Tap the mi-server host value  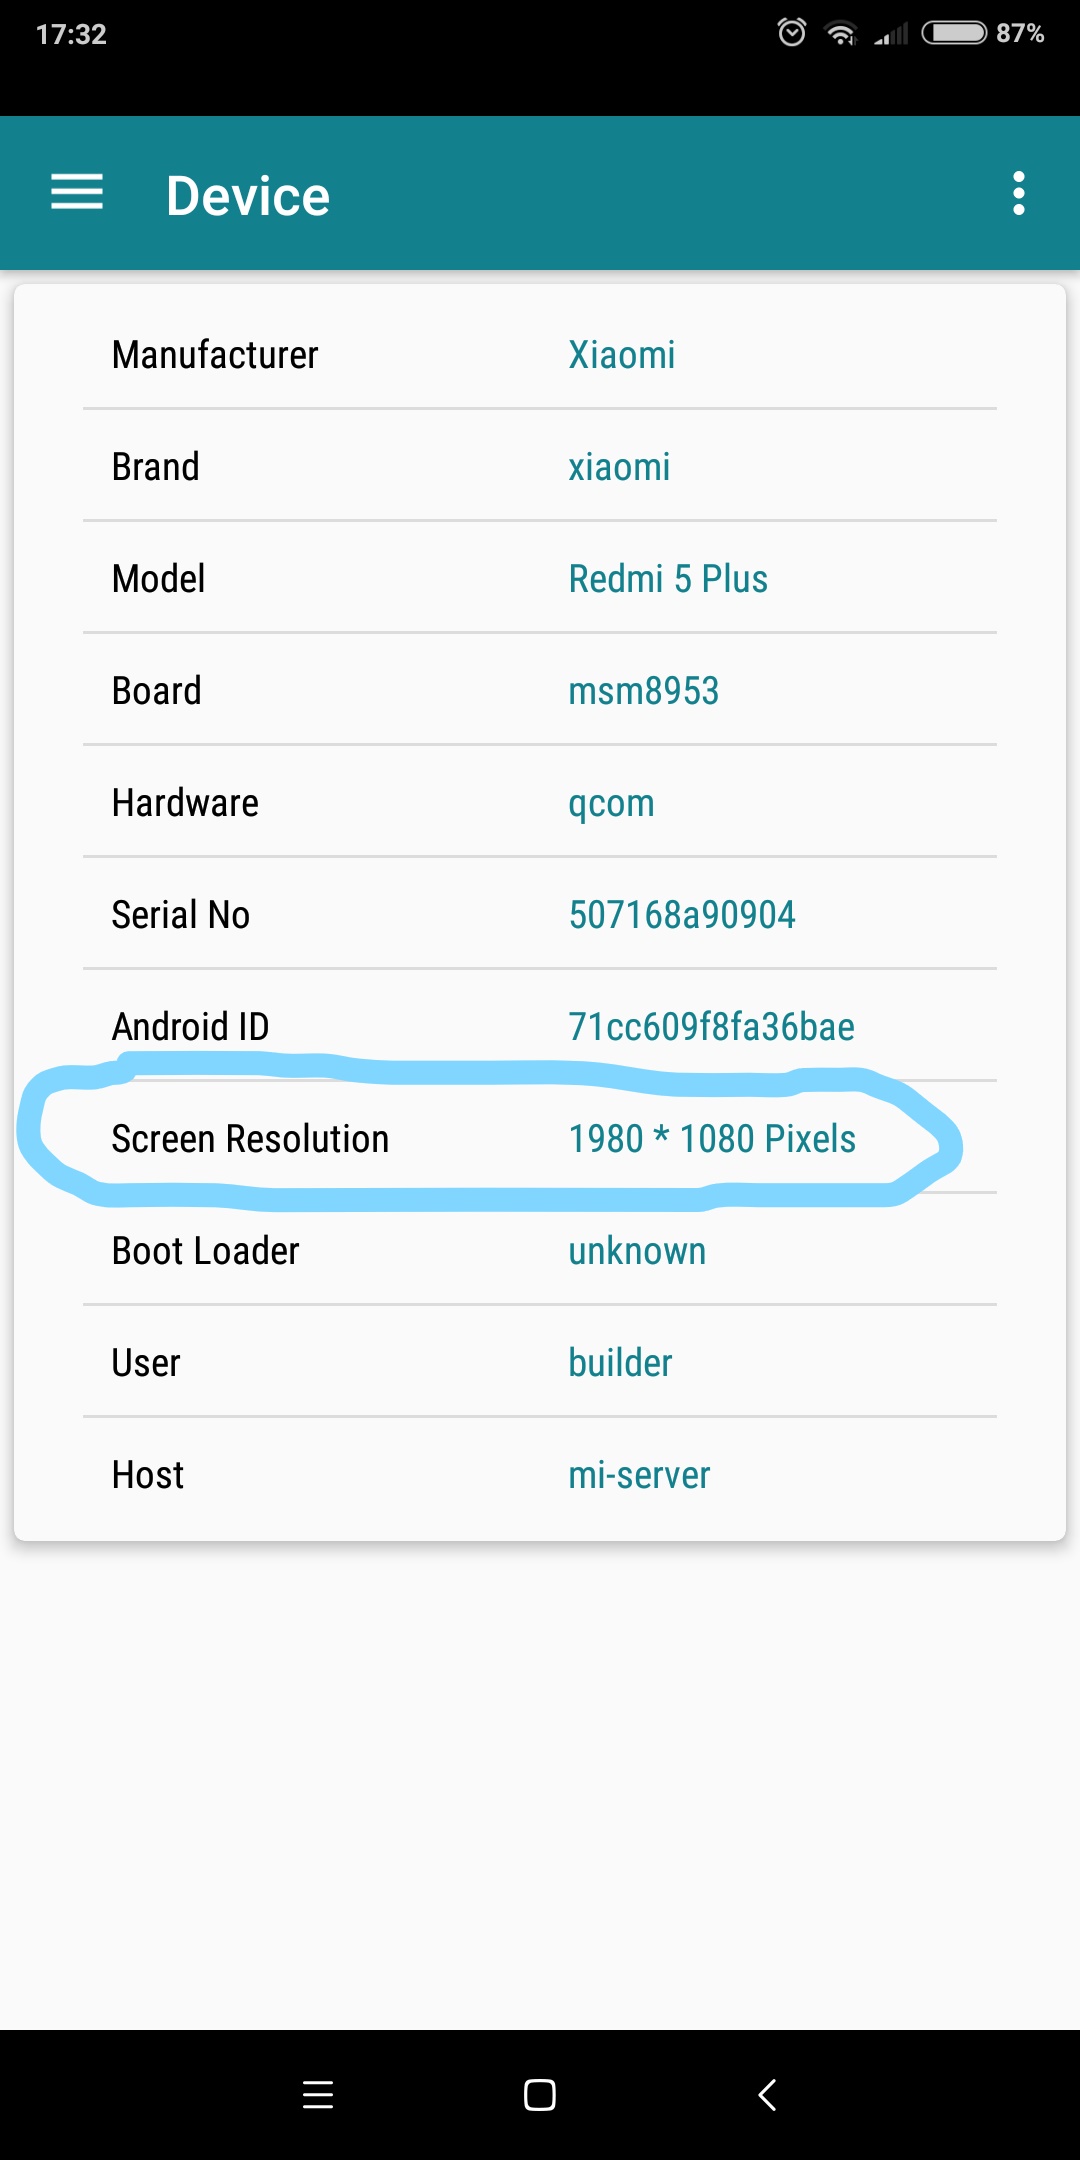tap(639, 1475)
